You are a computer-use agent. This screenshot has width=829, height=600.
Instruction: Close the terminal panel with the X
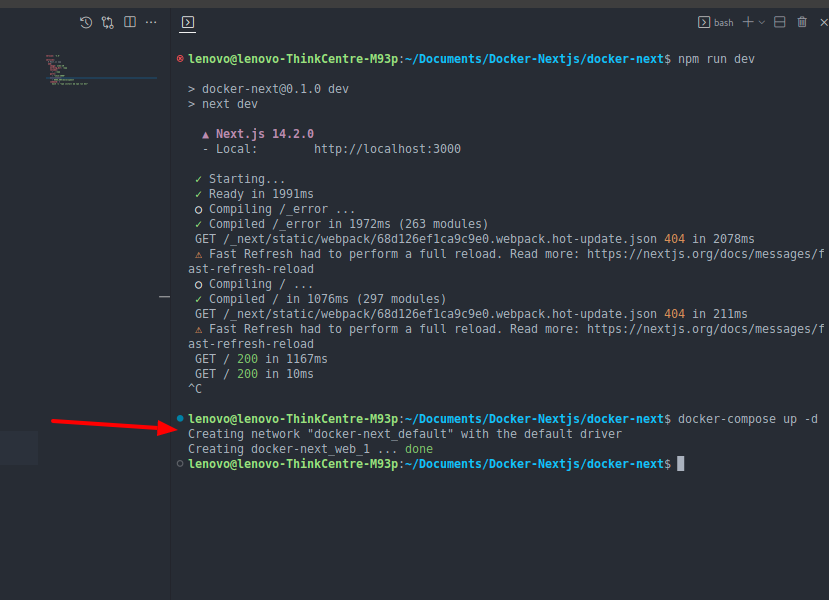[x=823, y=21]
